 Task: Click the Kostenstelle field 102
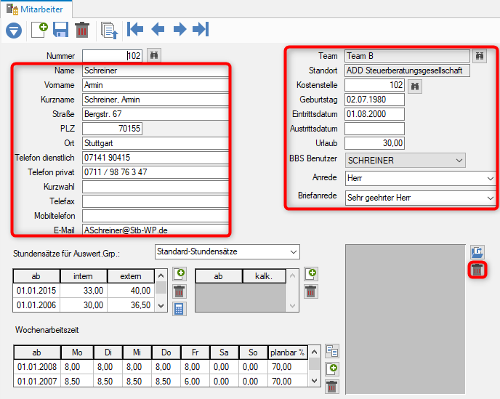(375, 85)
